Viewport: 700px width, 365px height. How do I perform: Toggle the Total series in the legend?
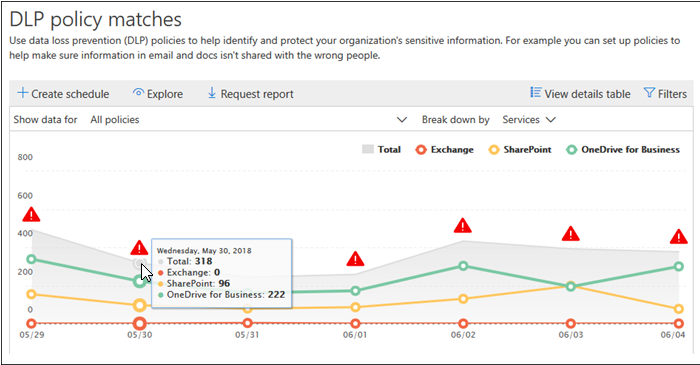pos(381,149)
